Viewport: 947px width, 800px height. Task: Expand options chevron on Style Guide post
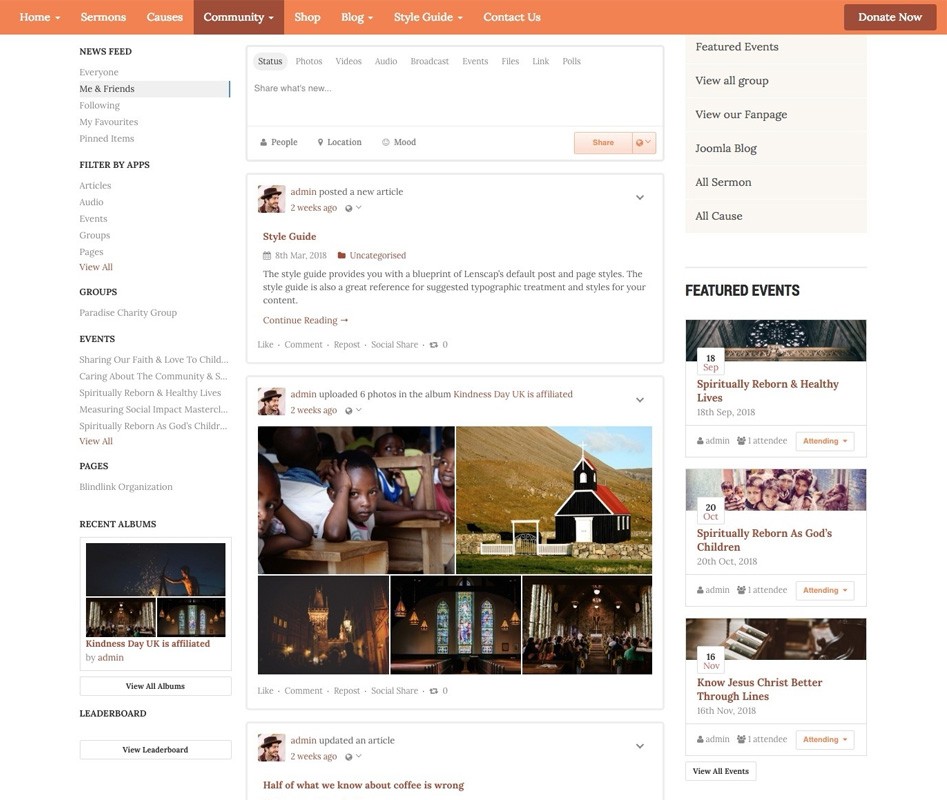[x=640, y=198]
